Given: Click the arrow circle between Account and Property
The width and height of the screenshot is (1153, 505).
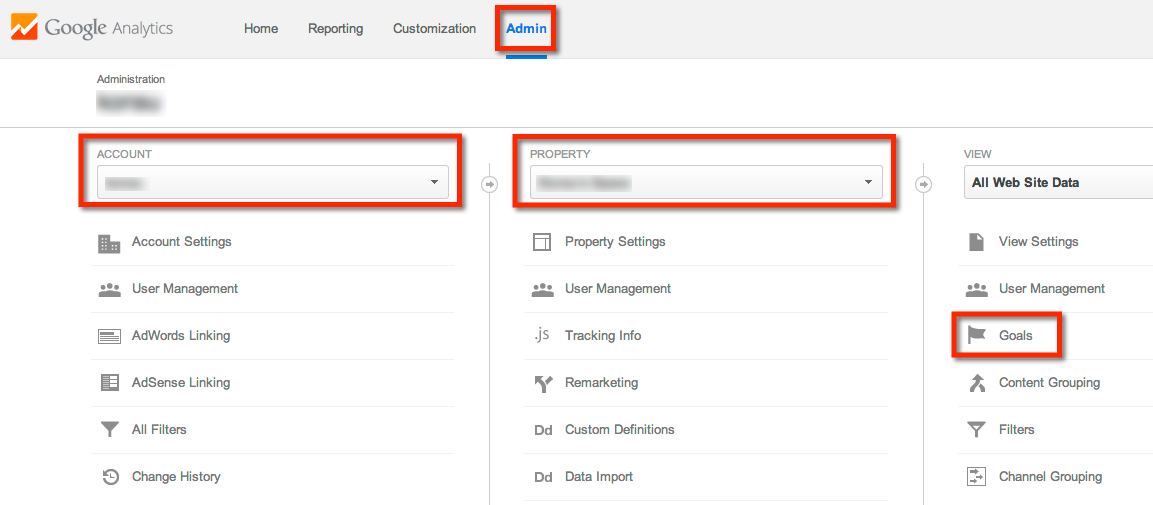Looking at the screenshot, I should pos(490,184).
